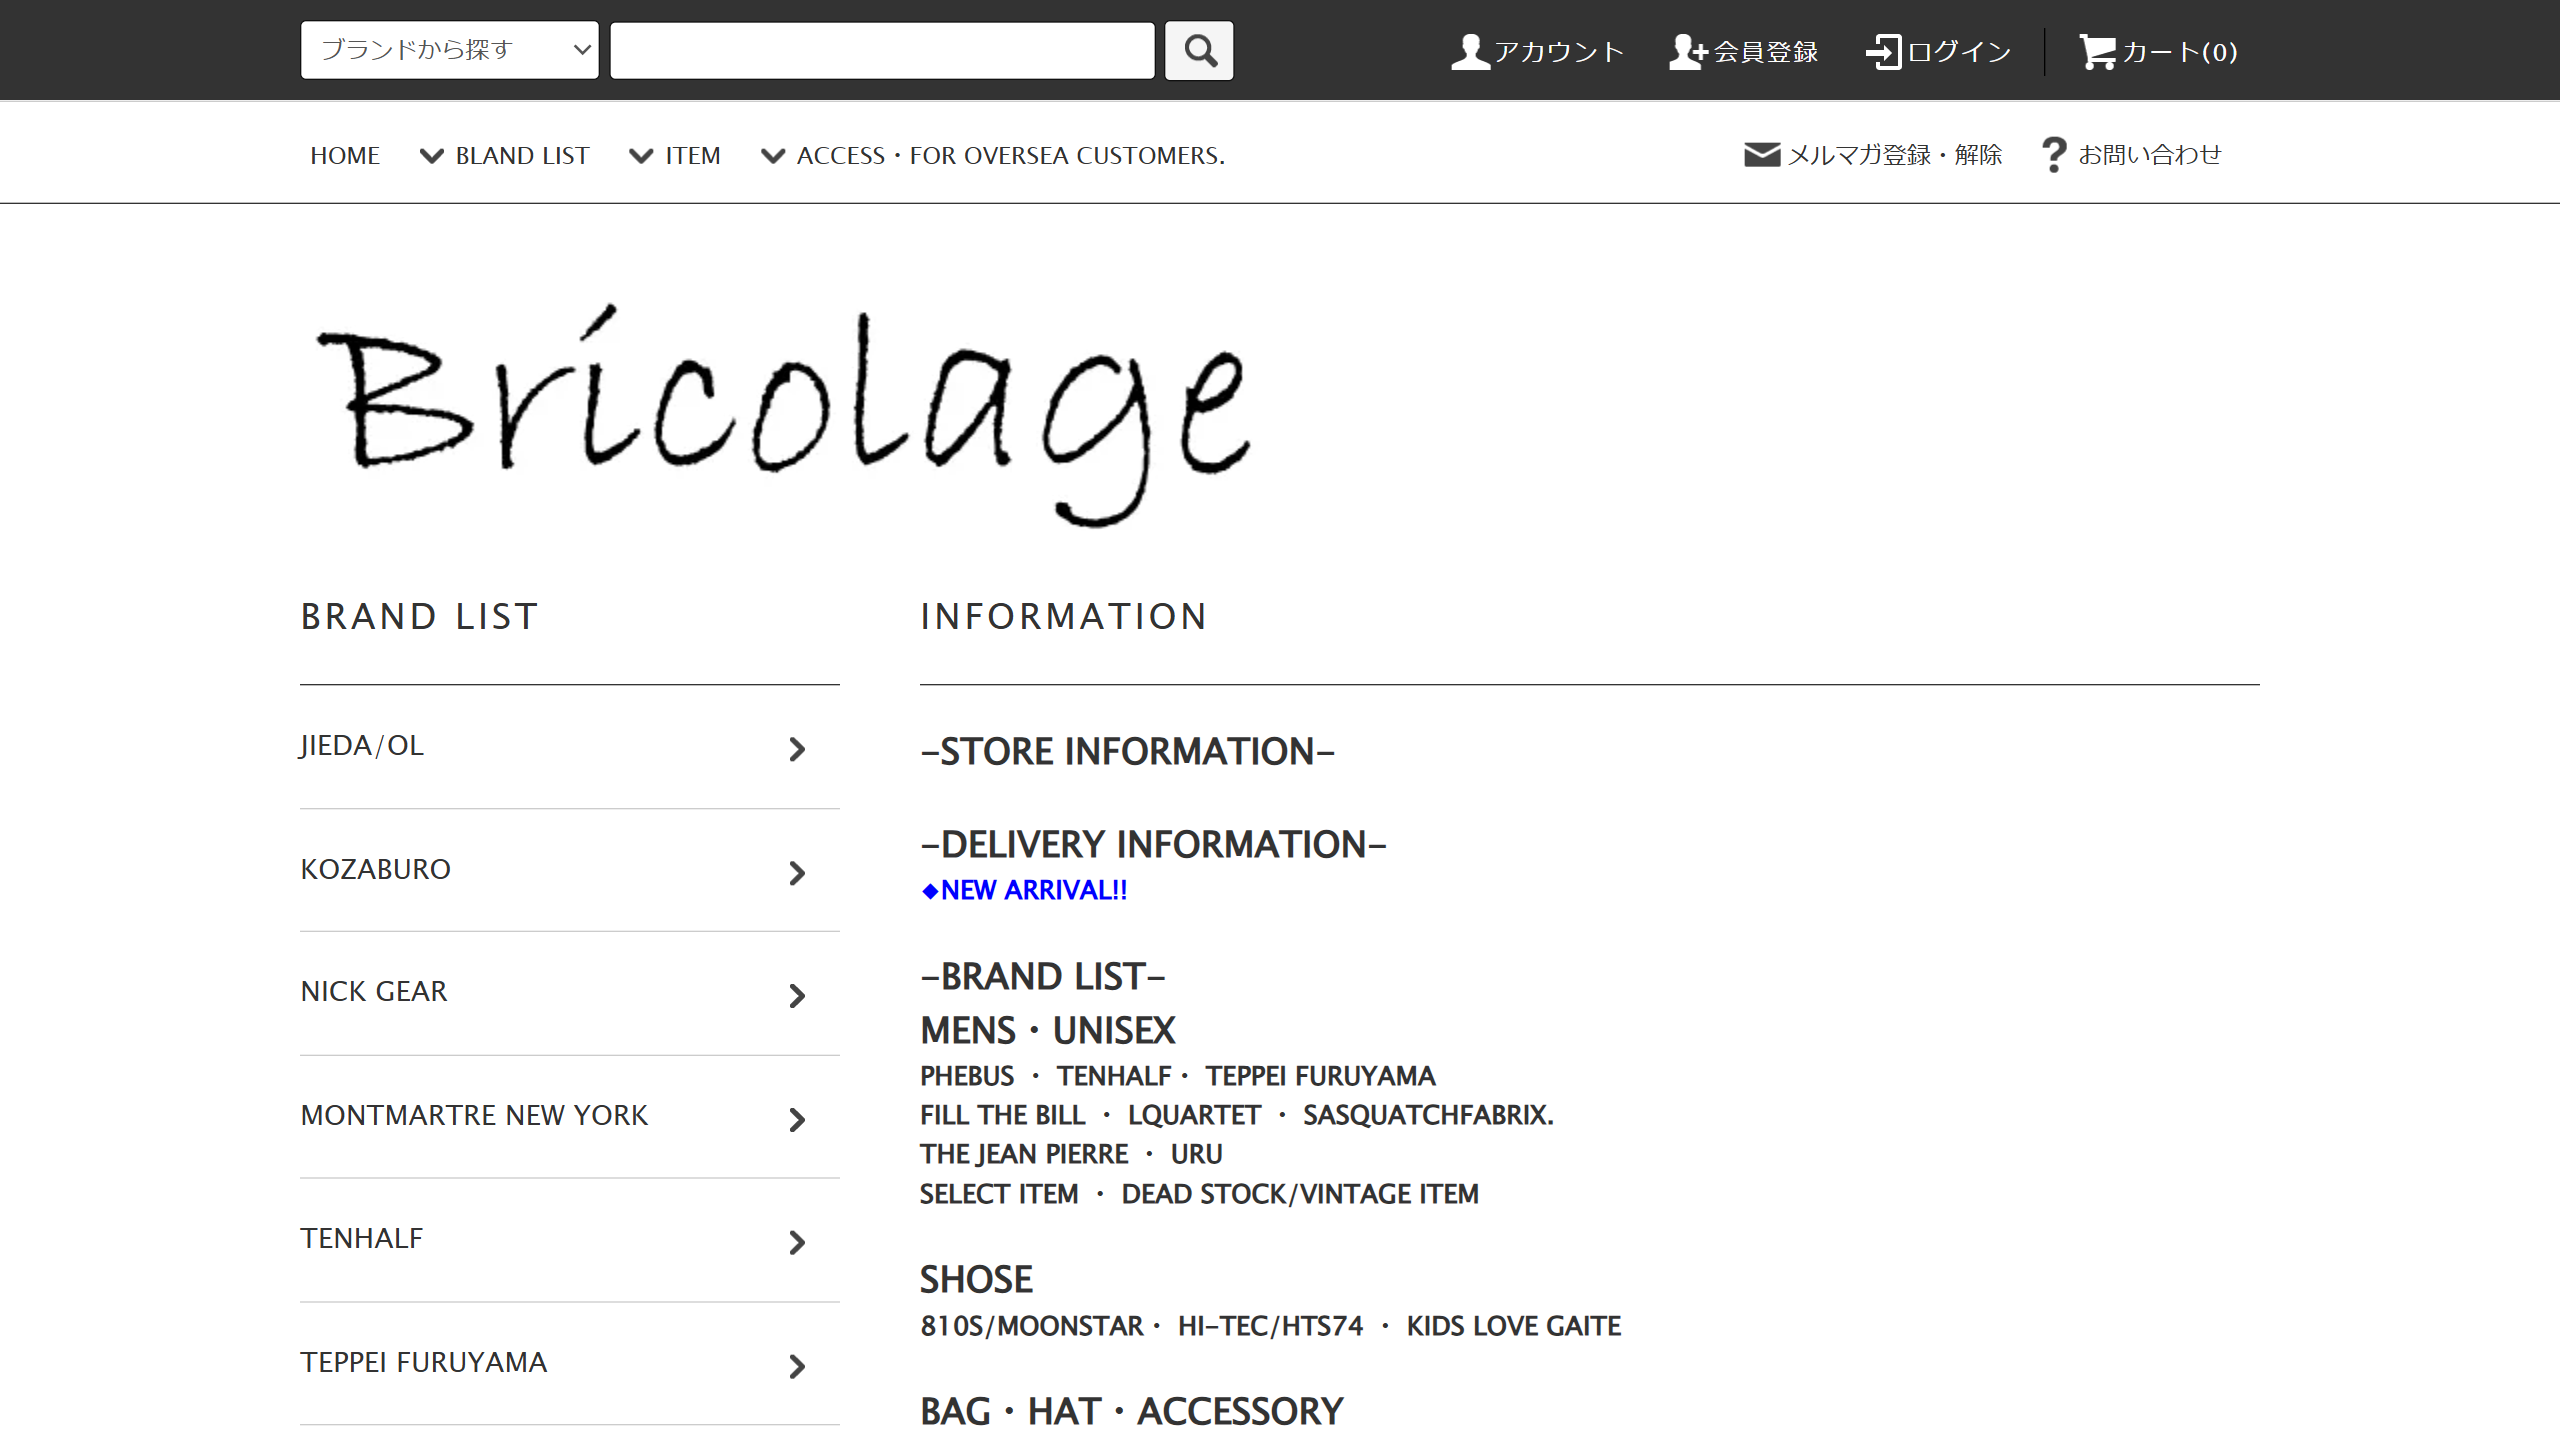
Task: Open TEPPEI FURUYAMA in information brand list
Action: [x=1320, y=1076]
